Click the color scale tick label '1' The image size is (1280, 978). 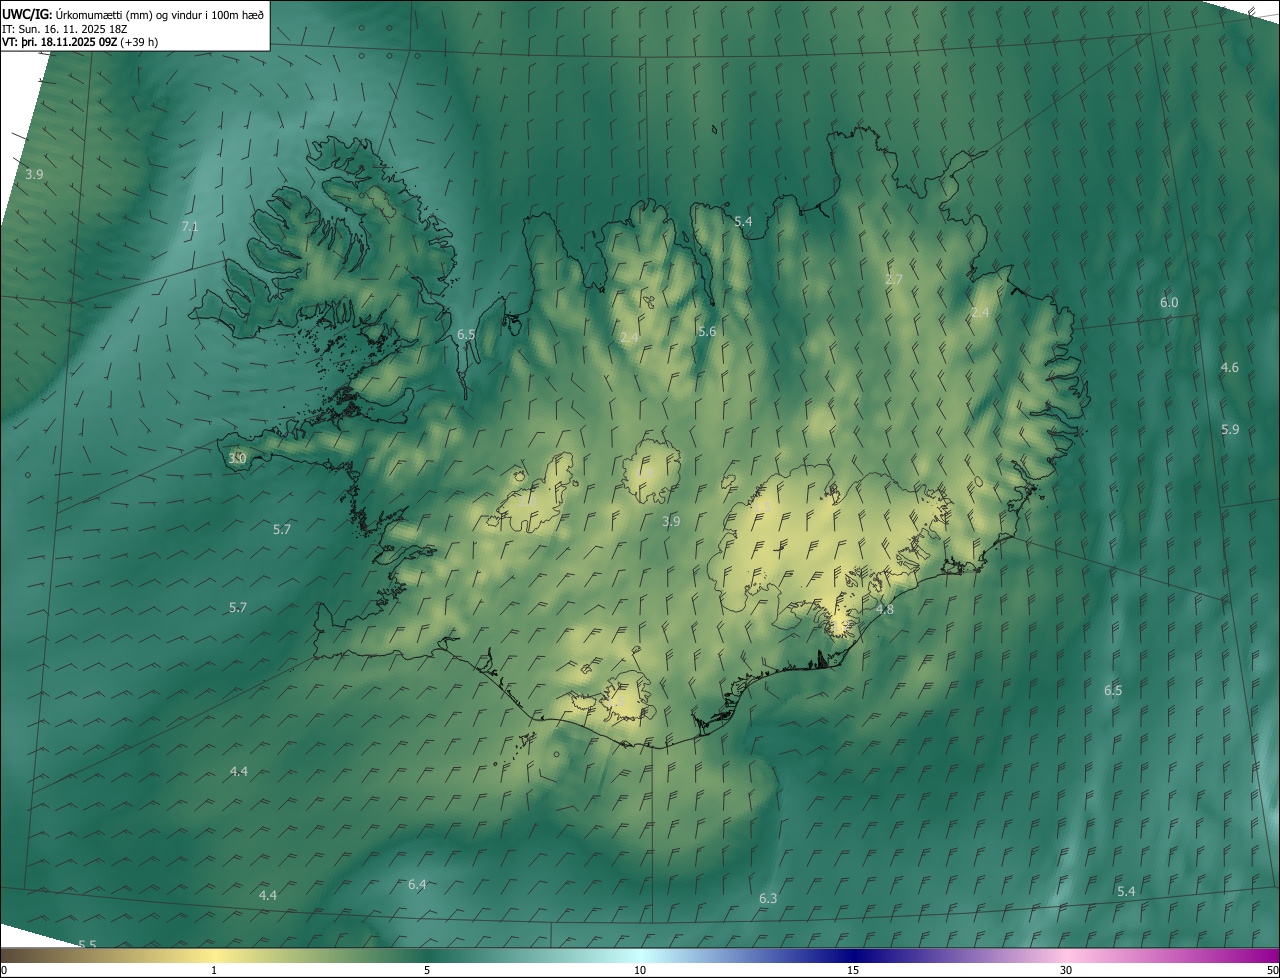[x=214, y=971]
